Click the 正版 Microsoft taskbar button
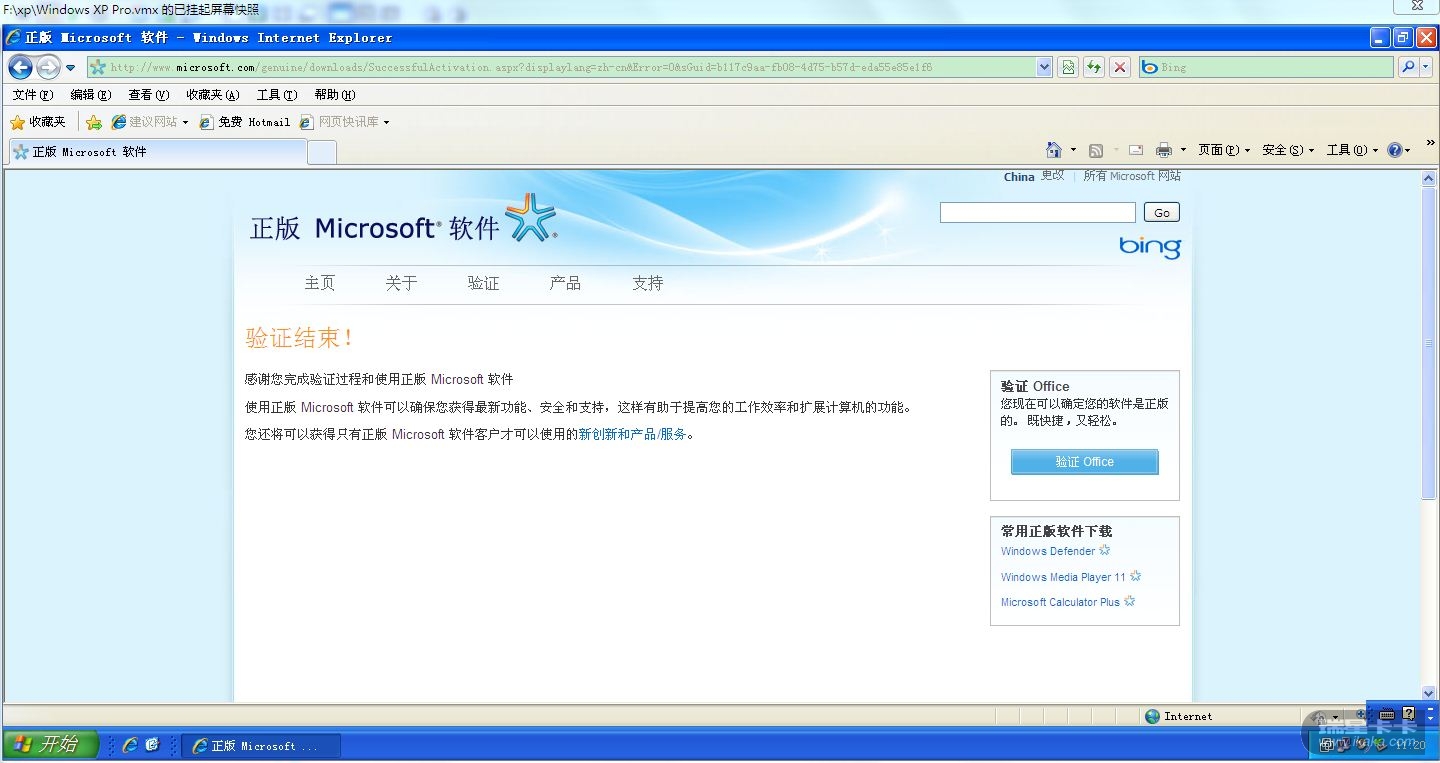Viewport: 1440px width, 763px height. tap(261, 746)
